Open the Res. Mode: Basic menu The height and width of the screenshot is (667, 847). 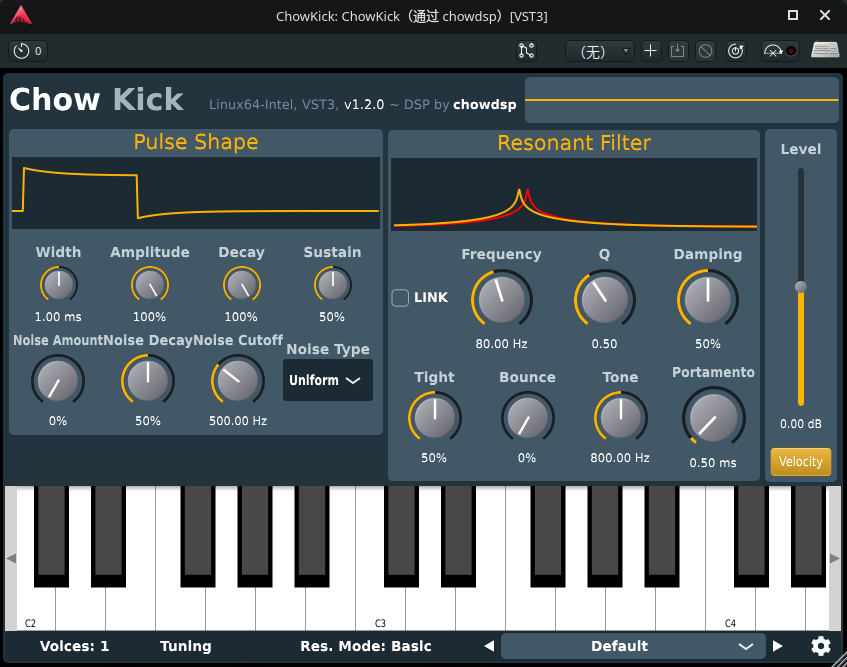pyautogui.click(x=366, y=646)
